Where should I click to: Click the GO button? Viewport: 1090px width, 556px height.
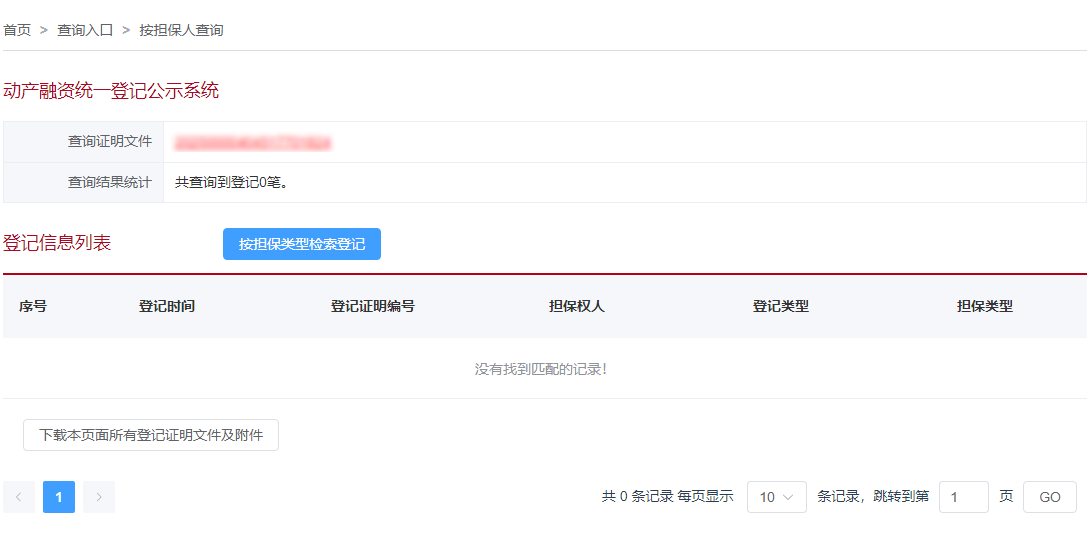point(1050,497)
